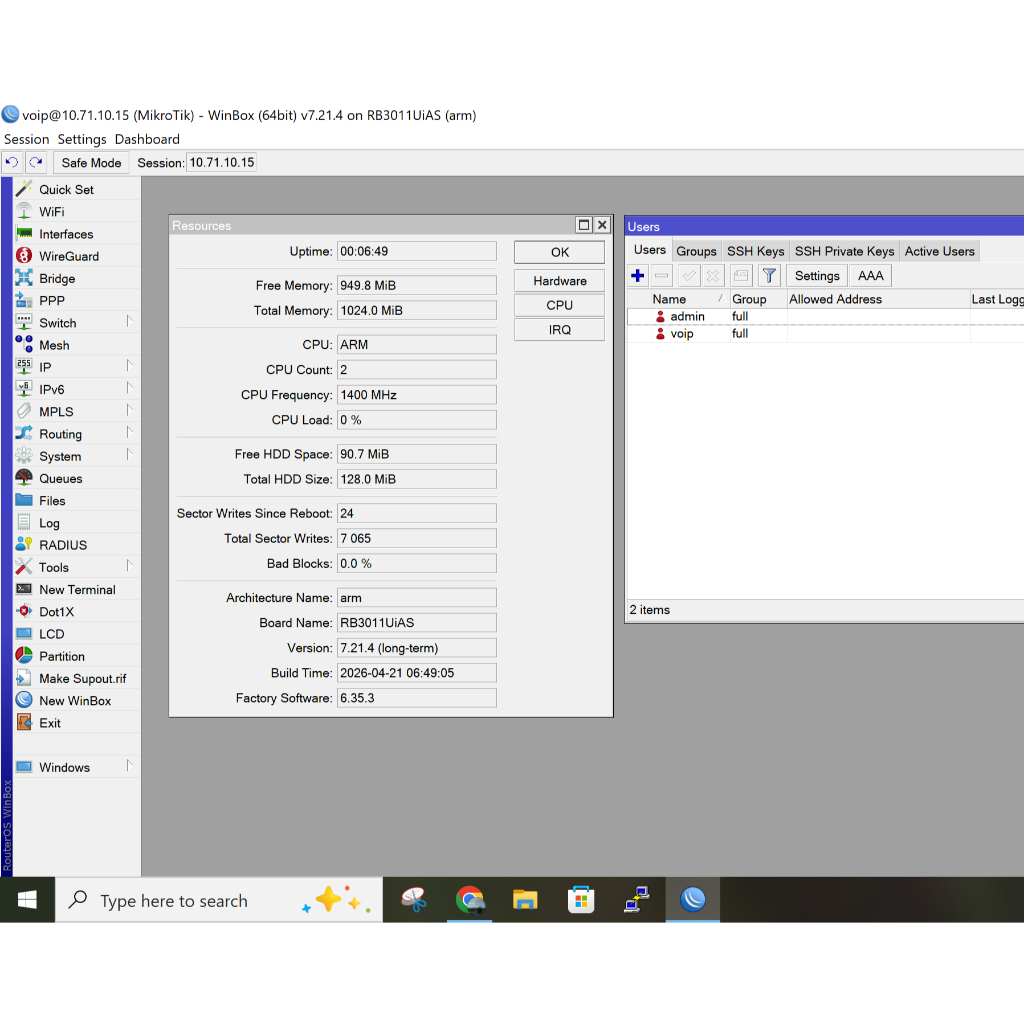Open the Log window
The width and height of the screenshot is (1024, 1024).
(76, 522)
